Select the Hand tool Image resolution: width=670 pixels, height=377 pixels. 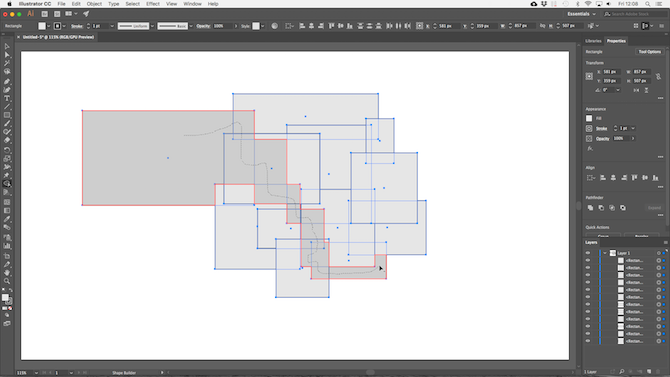click(7, 273)
